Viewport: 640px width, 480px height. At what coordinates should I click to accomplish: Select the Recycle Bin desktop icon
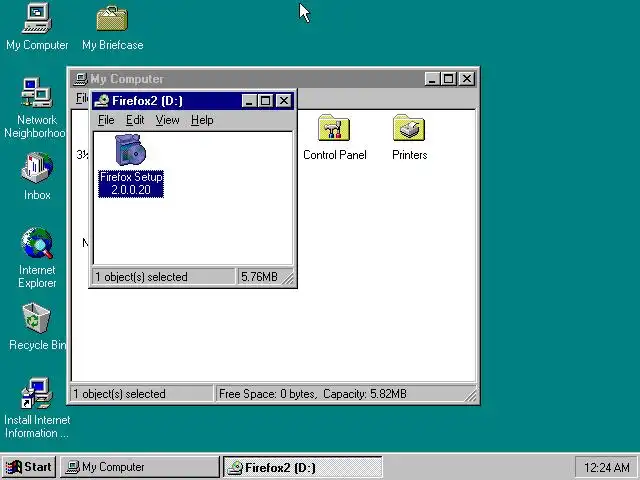coord(37,318)
